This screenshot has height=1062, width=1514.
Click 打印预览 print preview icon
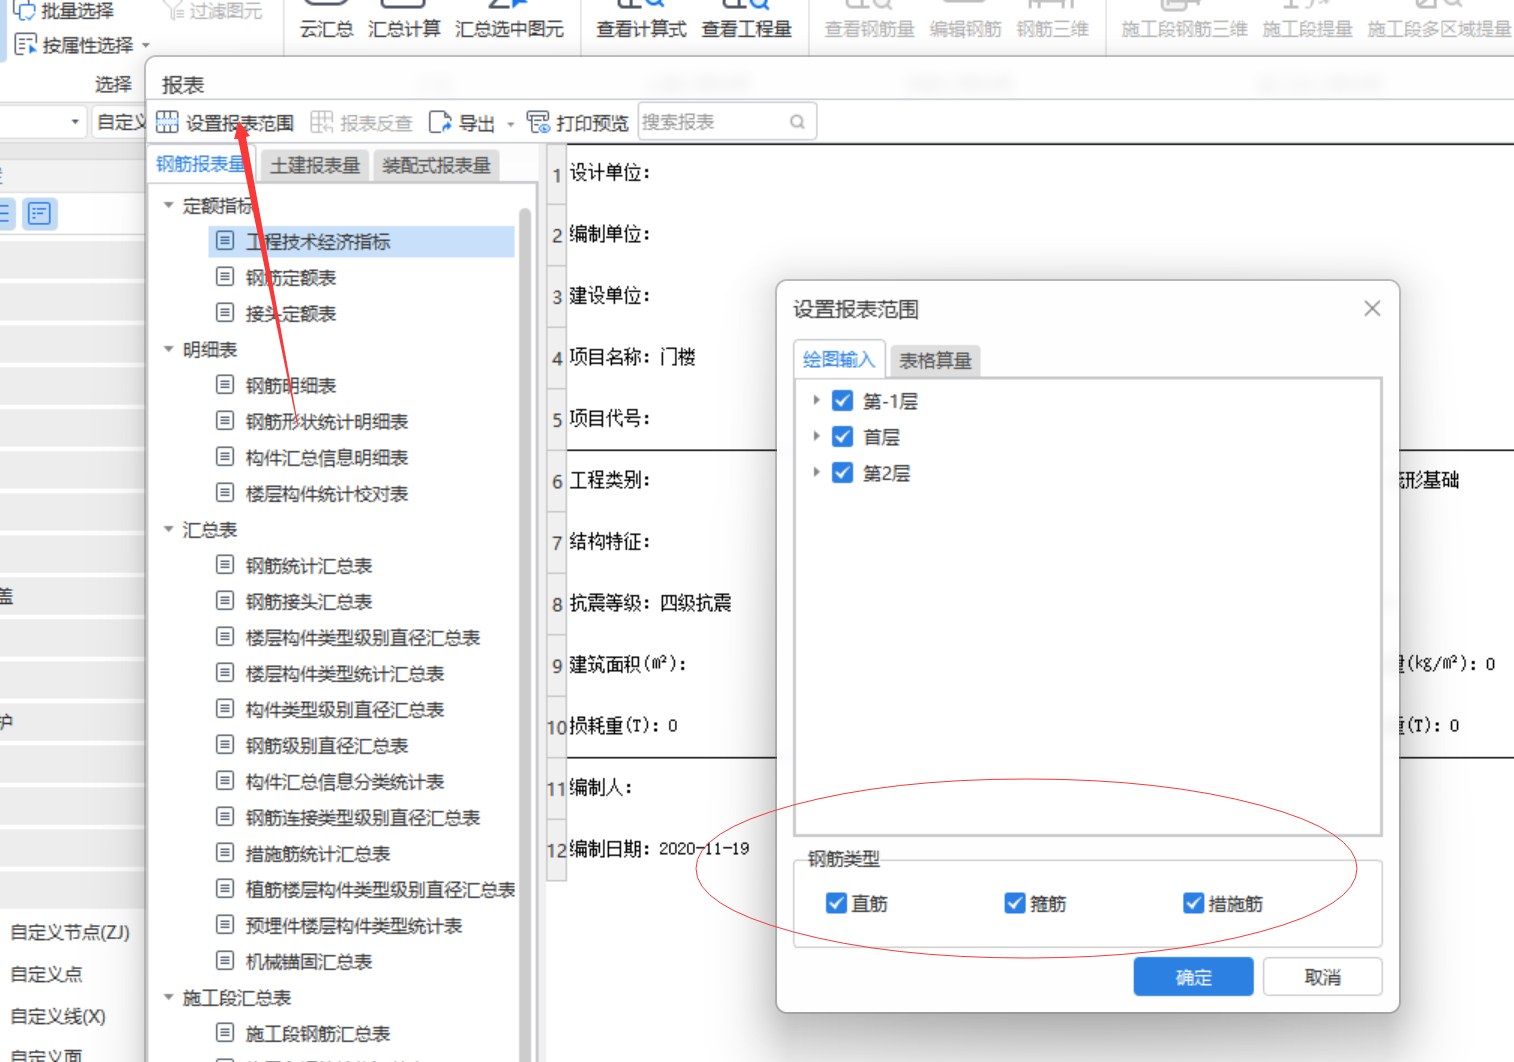[538, 123]
